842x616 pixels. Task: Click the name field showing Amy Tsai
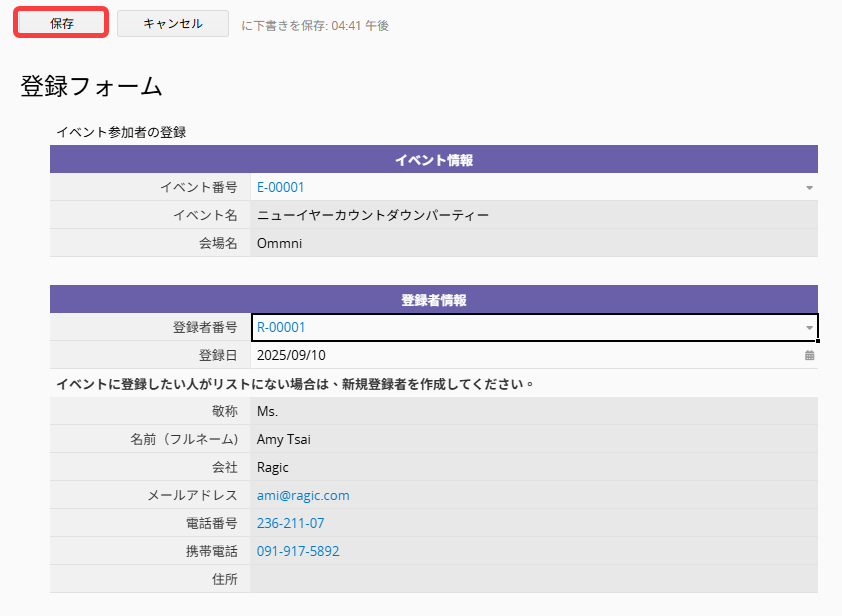coord(534,439)
